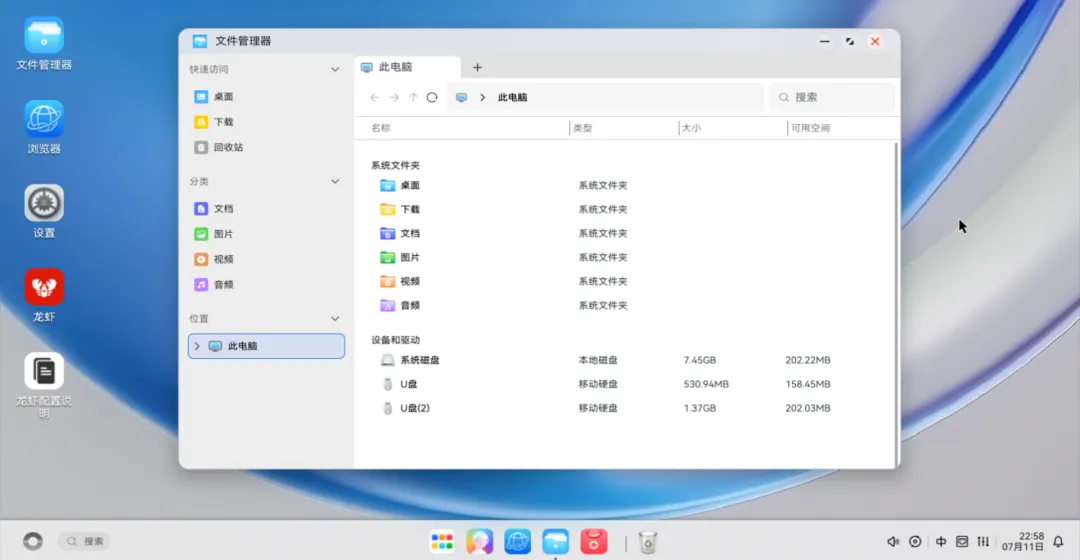Sort by 可用空间 column header
This screenshot has height=560, width=1080.
pyautogui.click(x=810, y=128)
